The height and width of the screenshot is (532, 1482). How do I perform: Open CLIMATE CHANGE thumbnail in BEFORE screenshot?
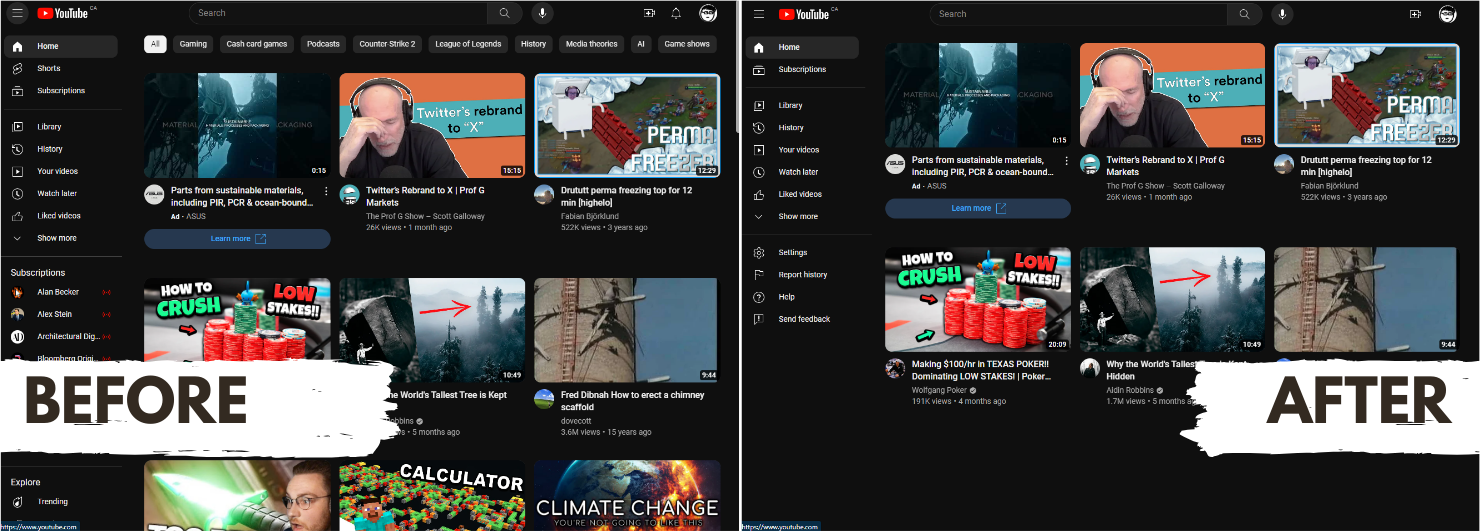click(x=627, y=495)
